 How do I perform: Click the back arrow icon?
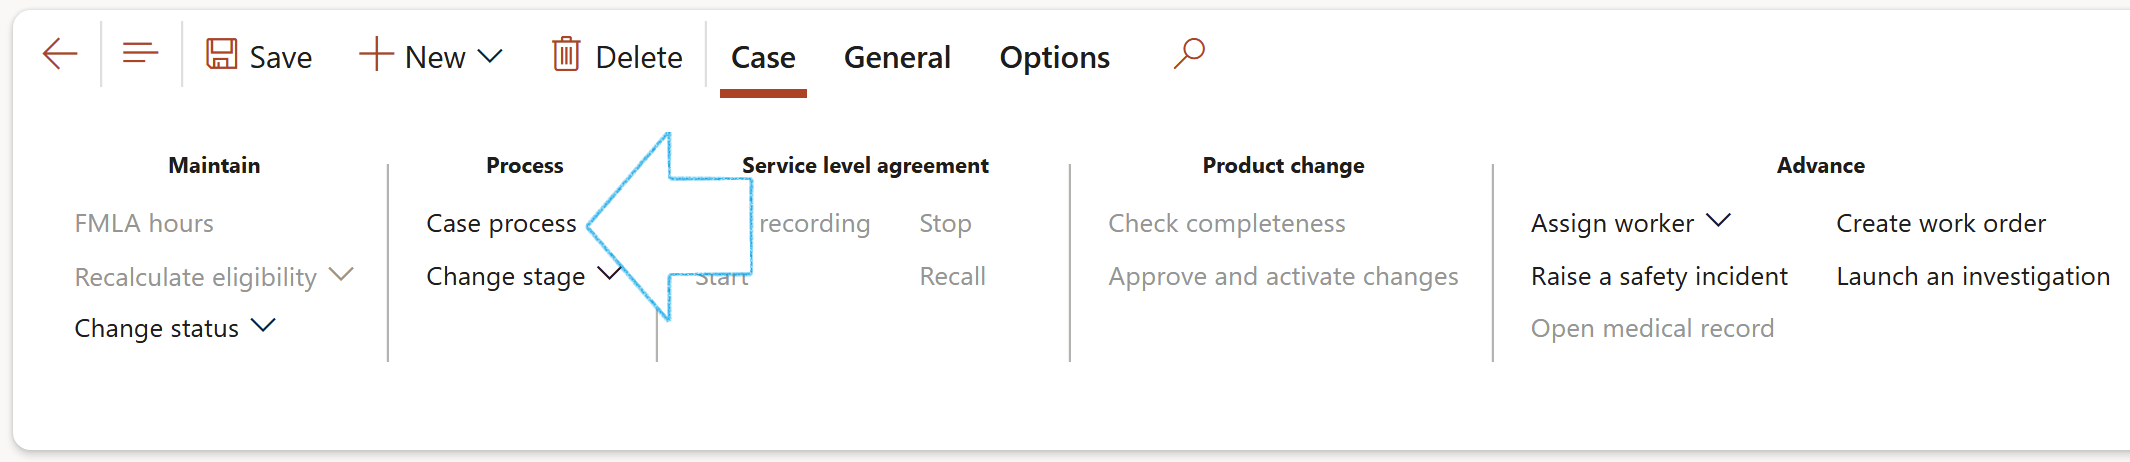pyautogui.click(x=60, y=54)
